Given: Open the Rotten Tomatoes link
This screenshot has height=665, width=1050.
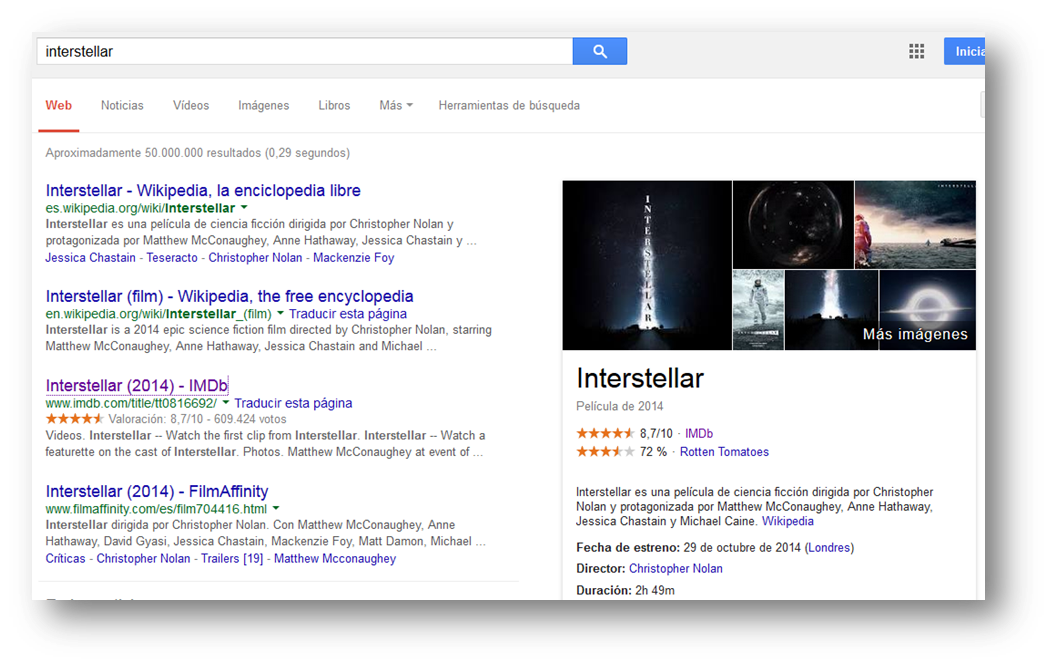Looking at the screenshot, I should [724, 452].
